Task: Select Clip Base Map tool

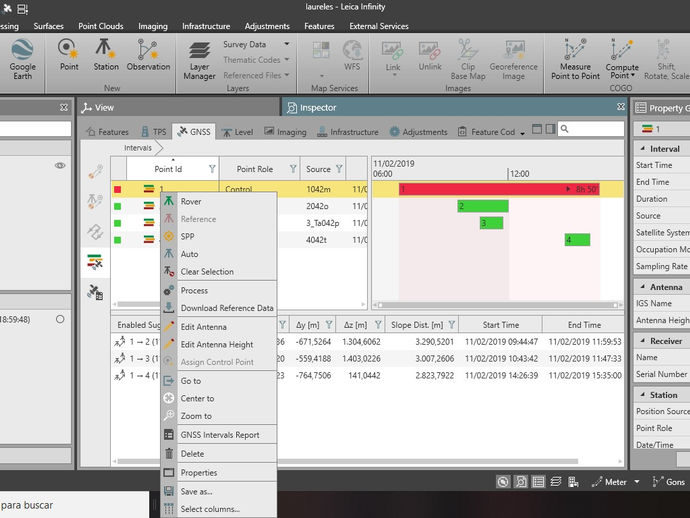Action: (468, 60)
